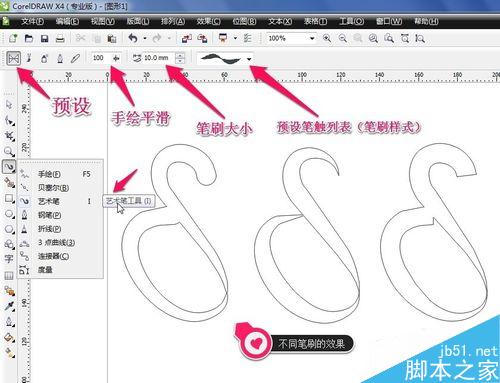Select the Pick tool in toolbox
Image resolution: width=500 pixels, height=383 pixels.
(9, 104)
